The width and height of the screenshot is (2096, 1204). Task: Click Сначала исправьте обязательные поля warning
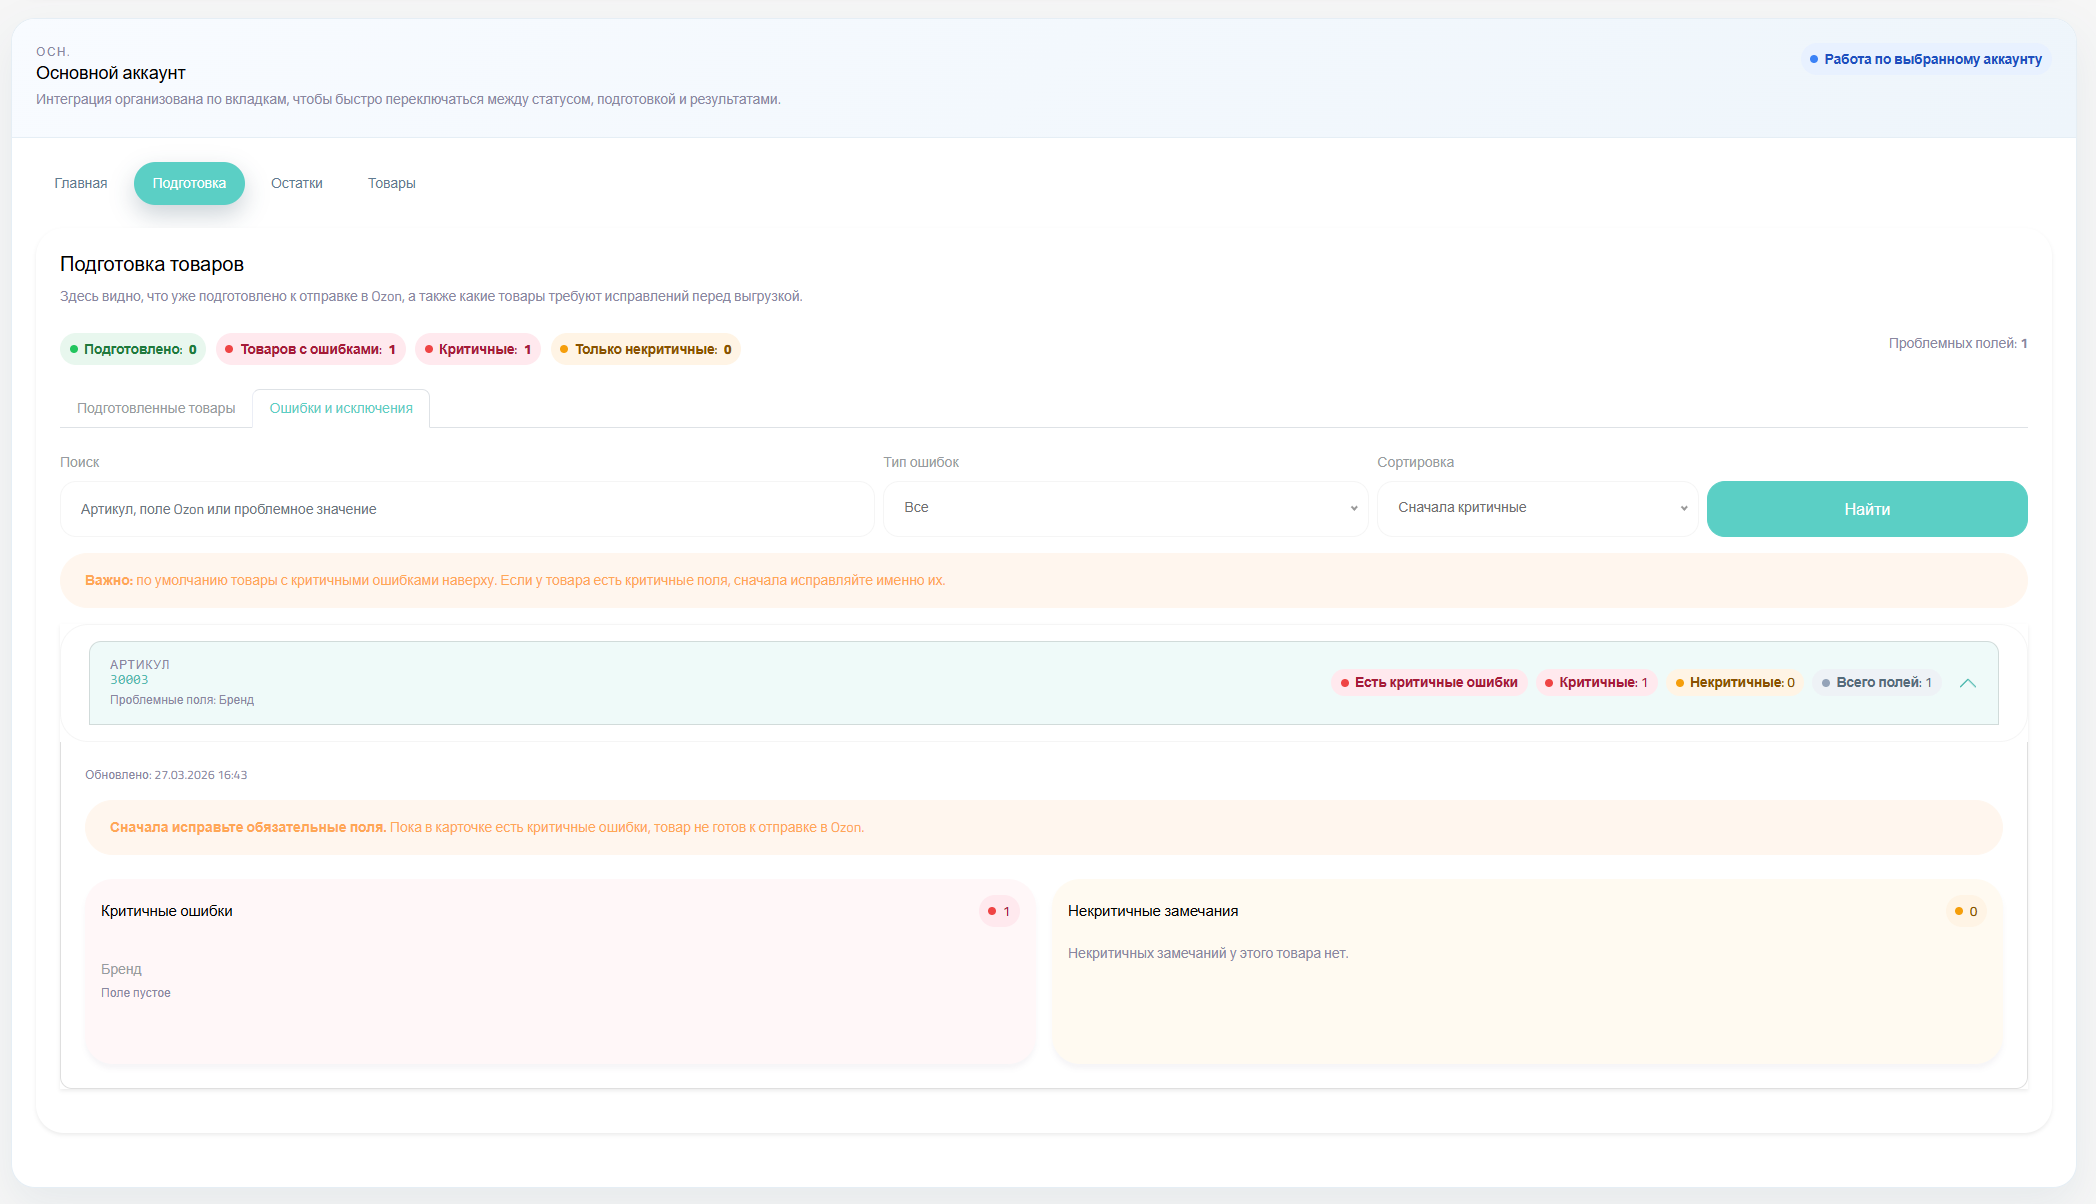487,827
